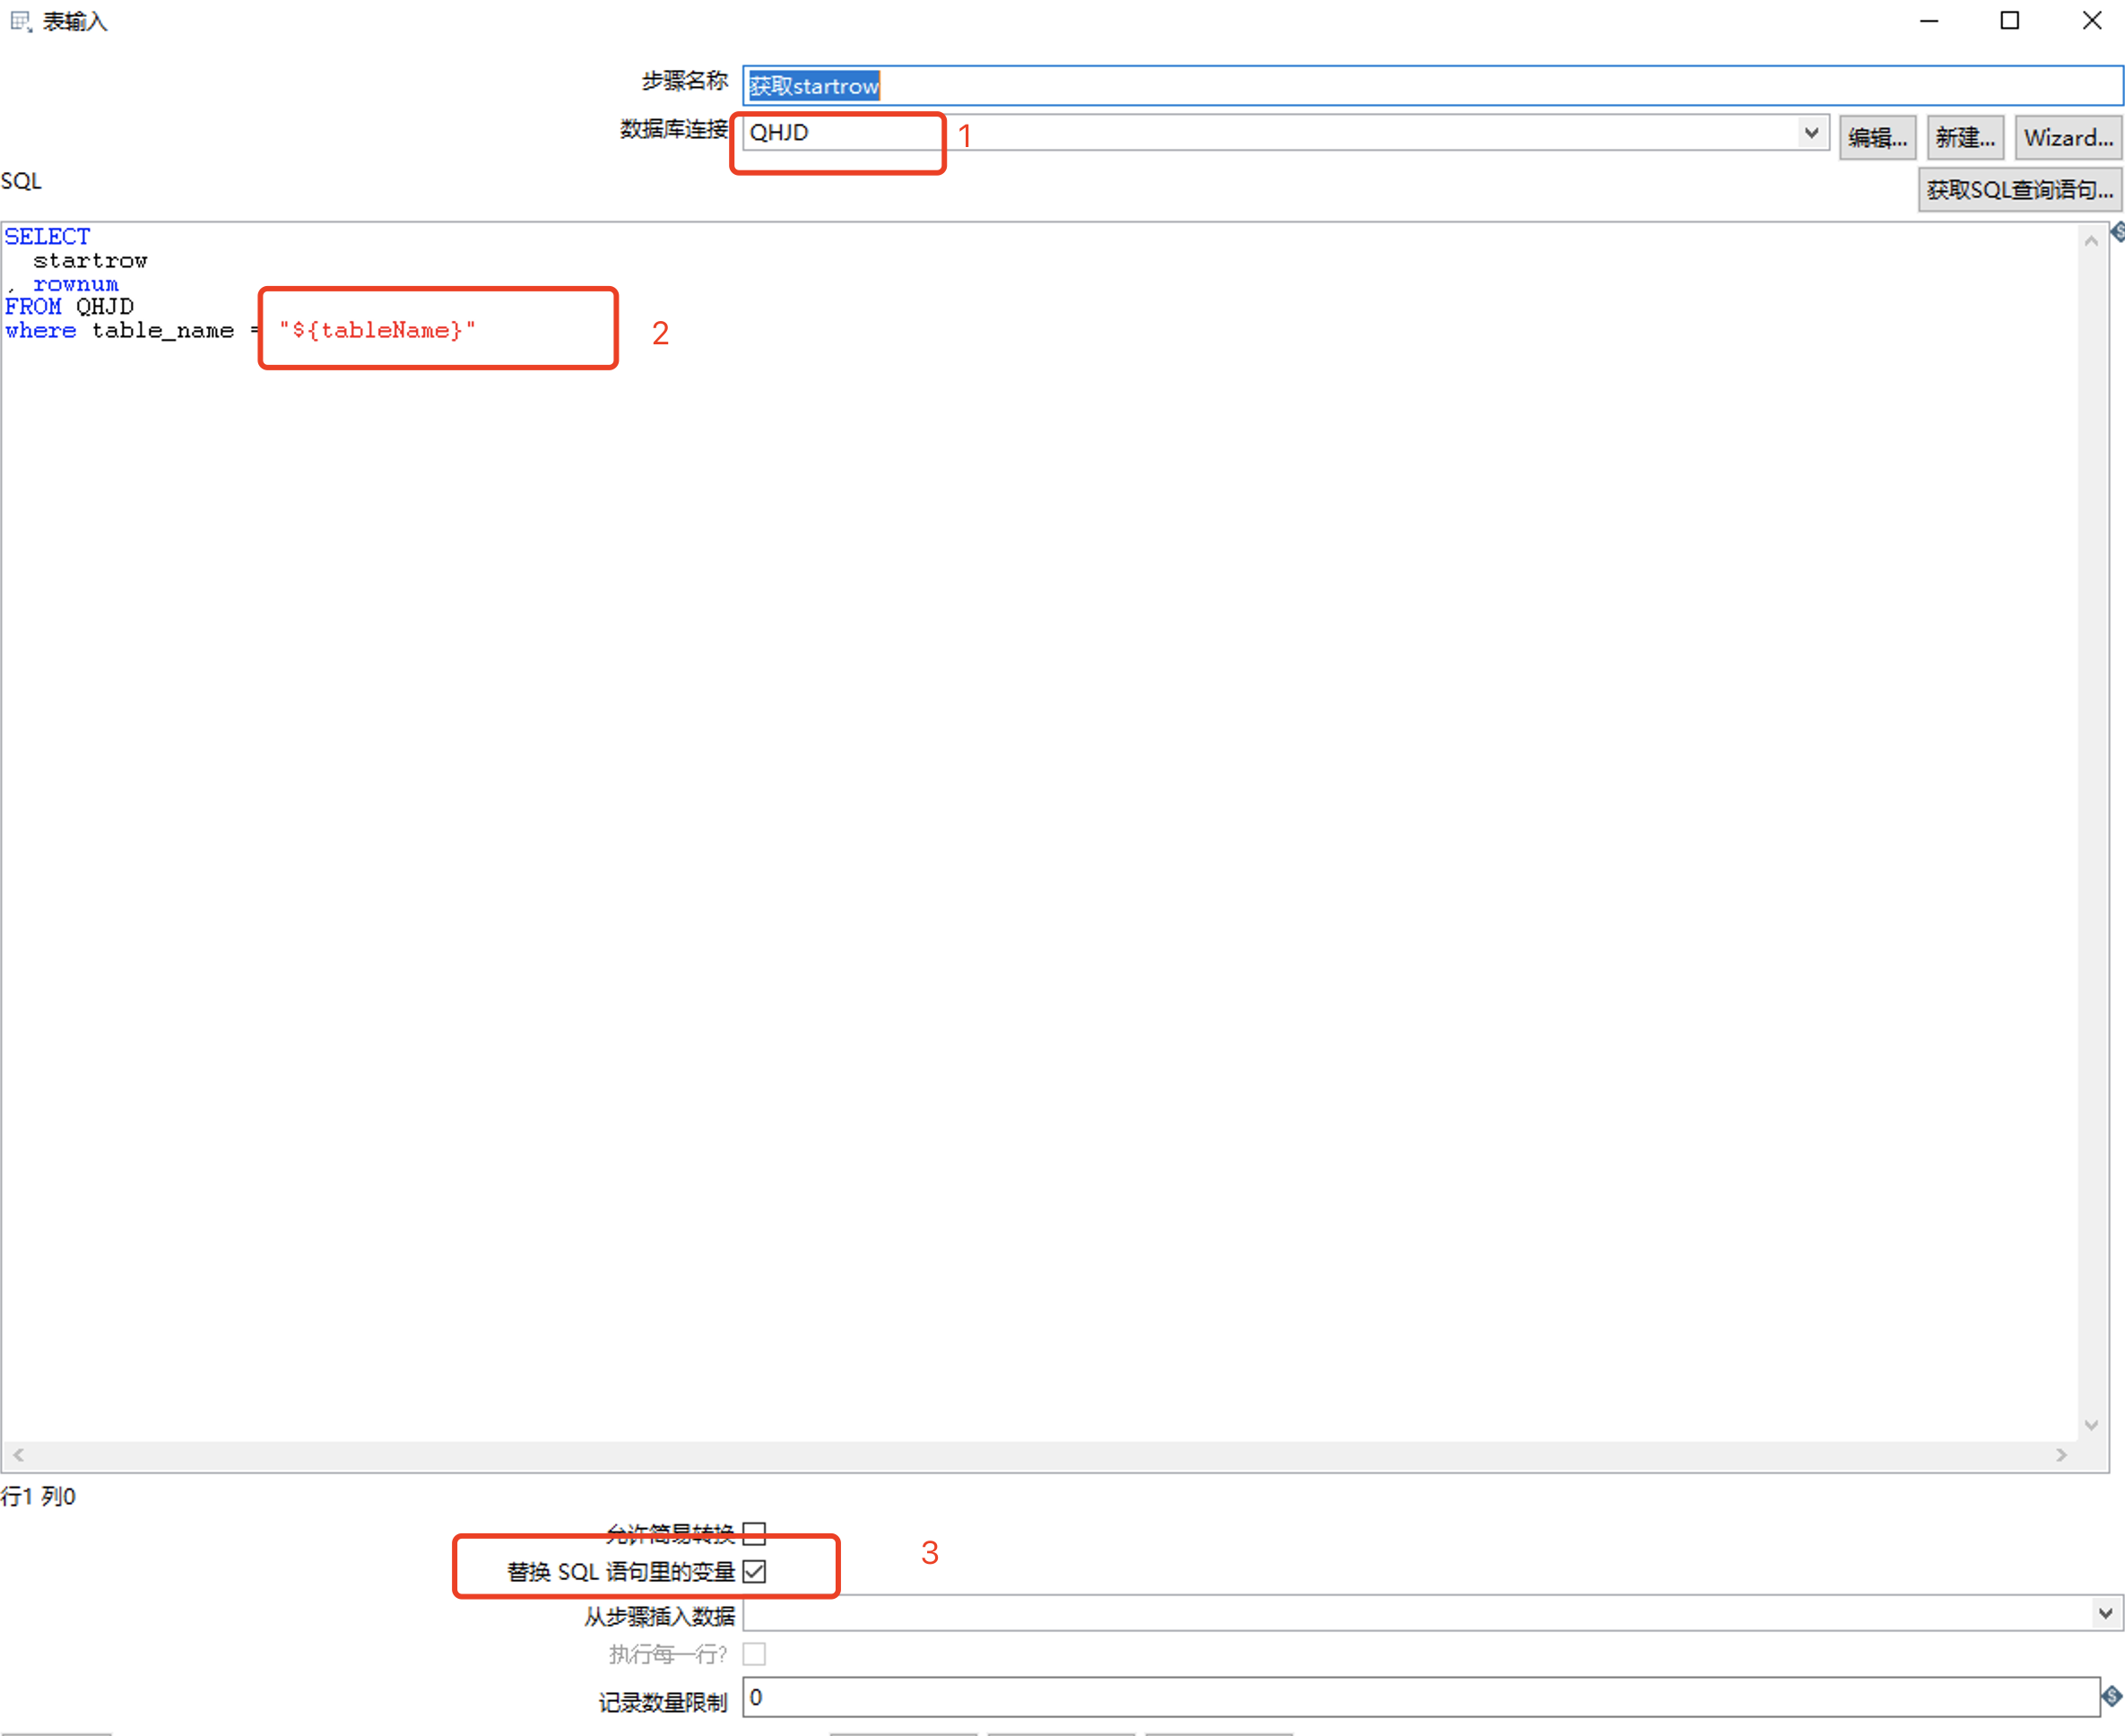Expand the 从步骤插入数据 dropdown arrow

tap(2105, 1613)
